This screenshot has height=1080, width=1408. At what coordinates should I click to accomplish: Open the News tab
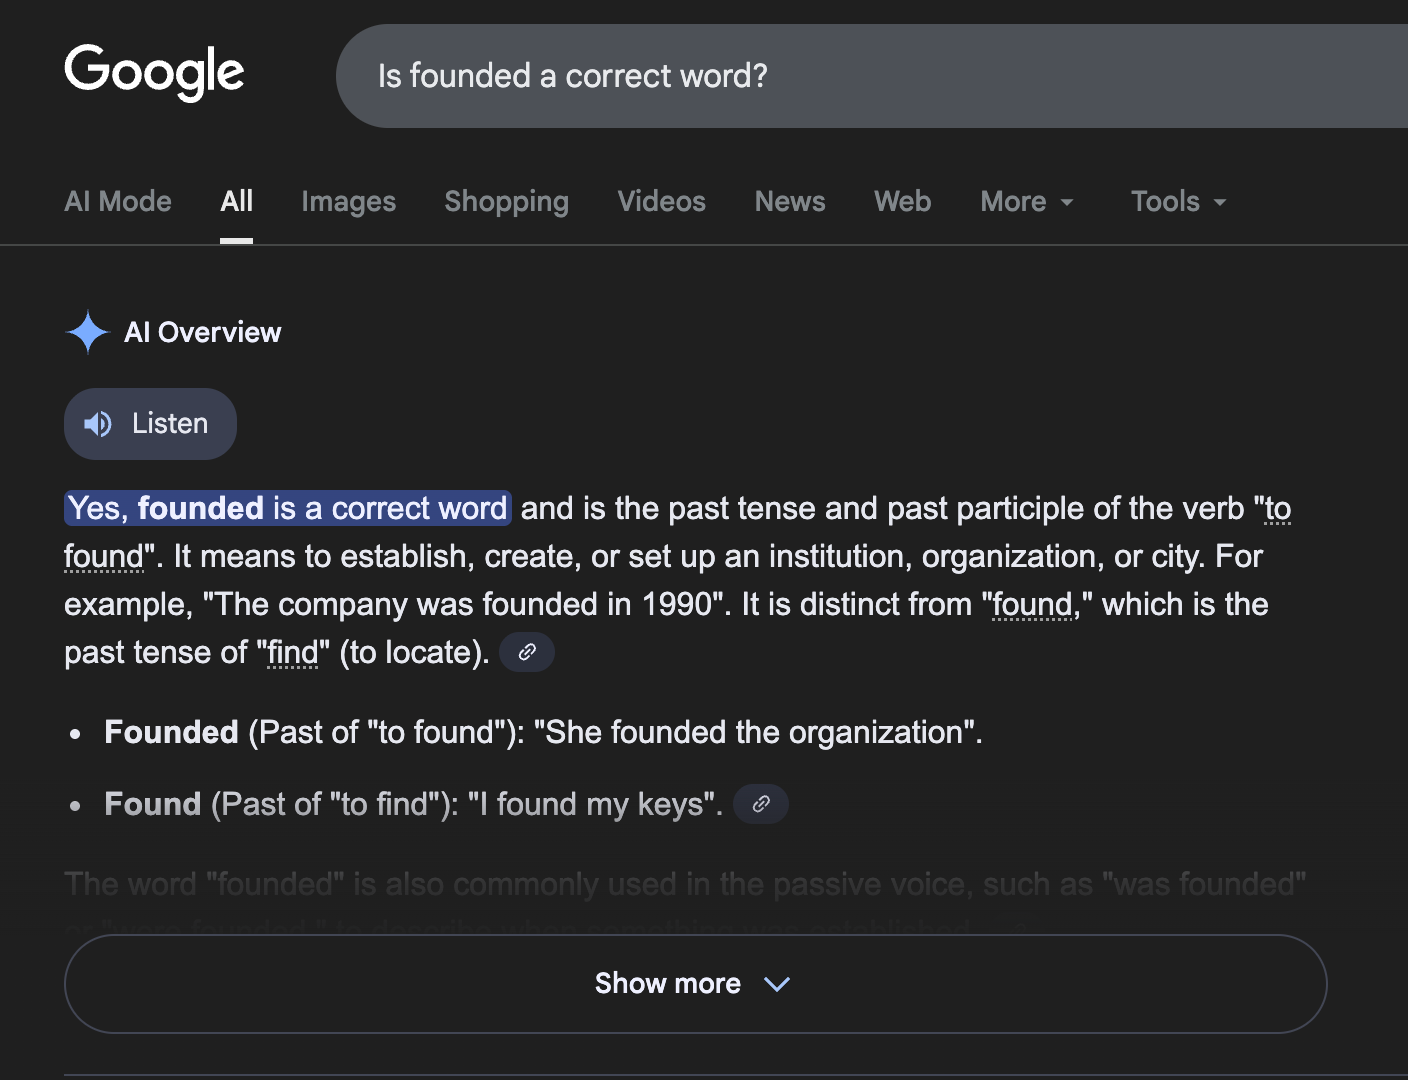(789, 201)
